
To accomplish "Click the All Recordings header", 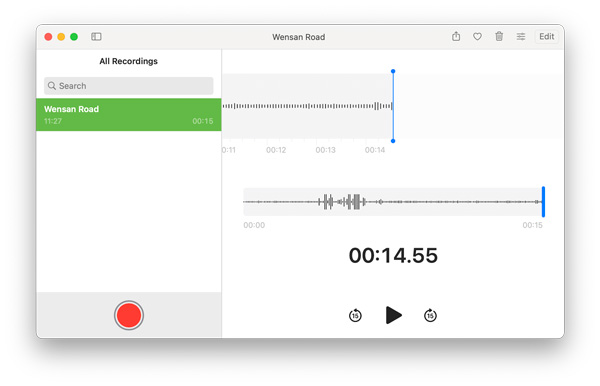I will pyautogui.click(x=129, y=61).
